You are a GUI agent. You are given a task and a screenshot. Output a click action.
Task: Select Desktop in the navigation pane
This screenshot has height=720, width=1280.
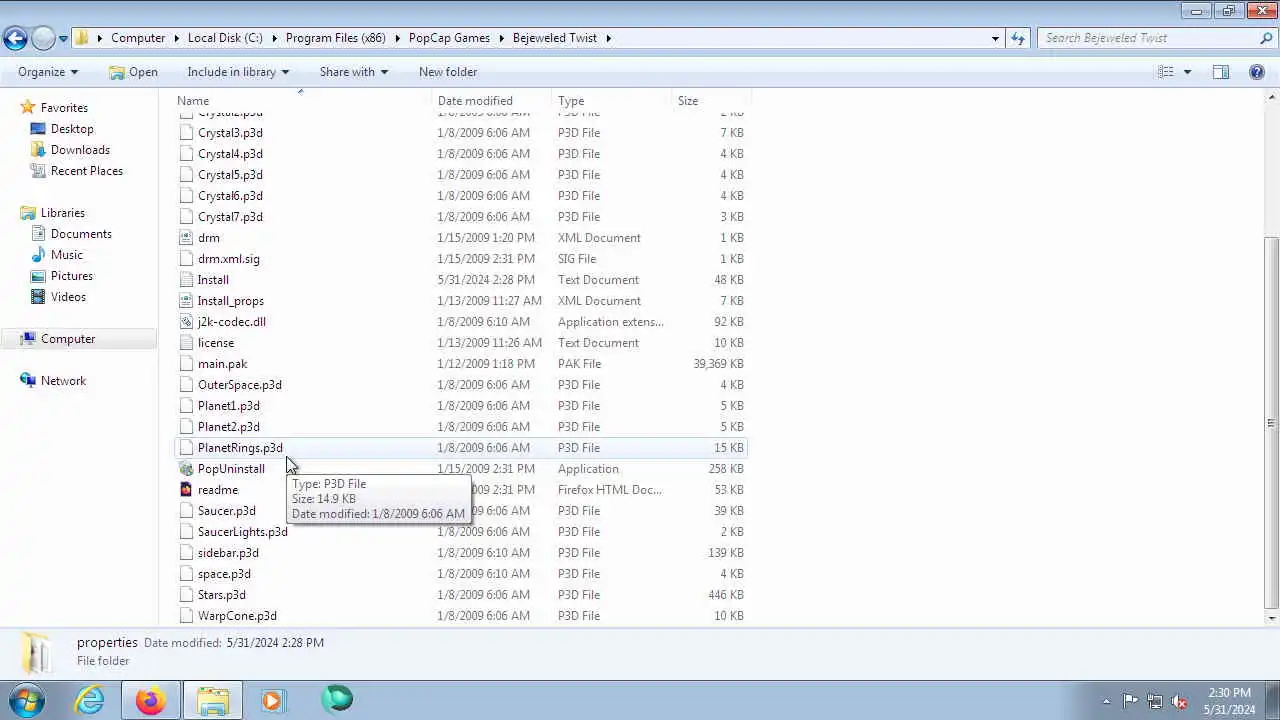[x=72, y=129]
